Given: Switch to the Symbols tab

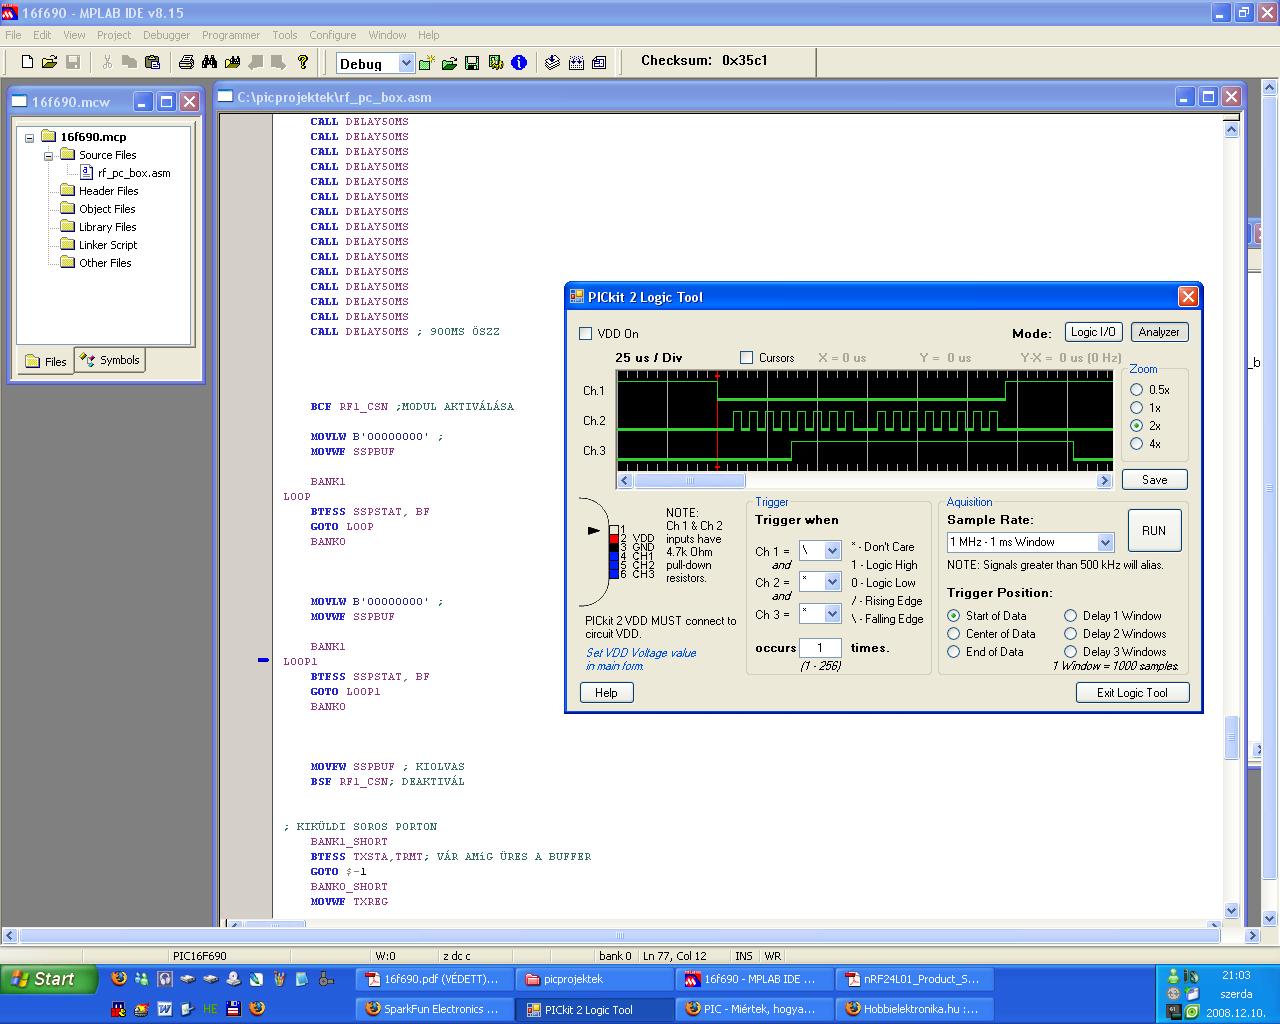Looking at the screenshot, I should pyautogui.click(x=110, y=360).
